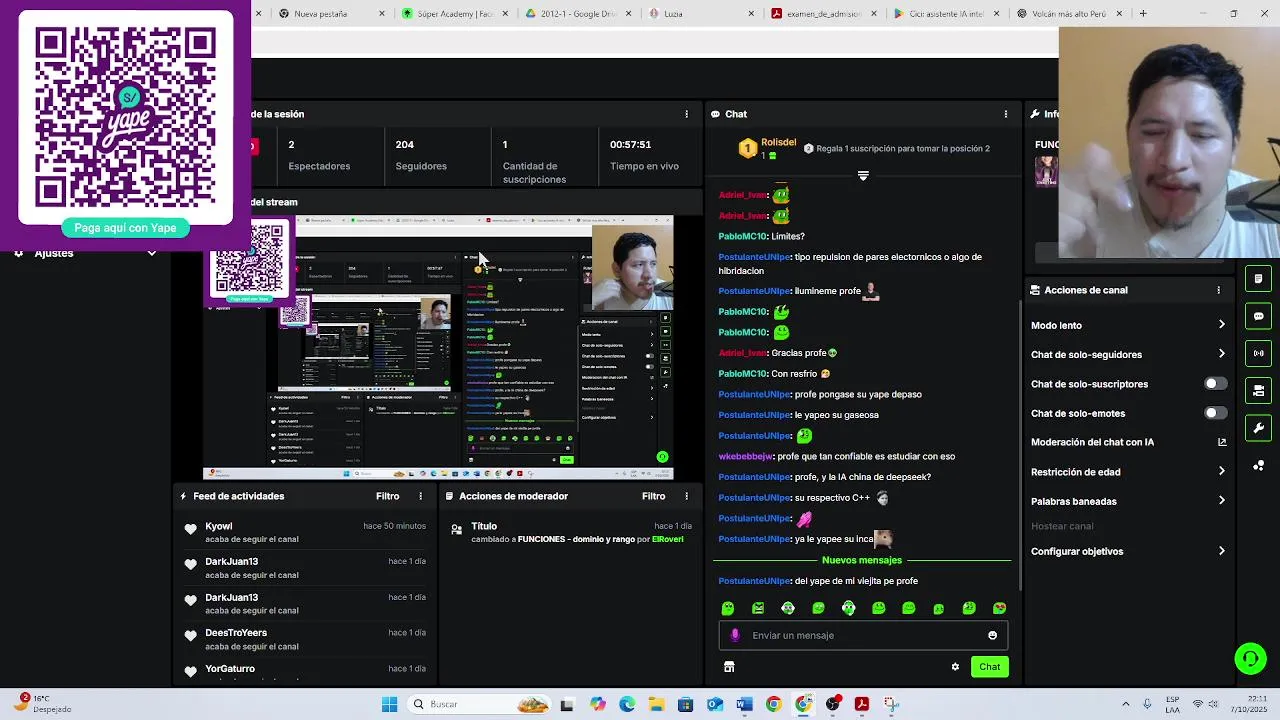Click the Enviar un mensaje input field

point(863,635)
